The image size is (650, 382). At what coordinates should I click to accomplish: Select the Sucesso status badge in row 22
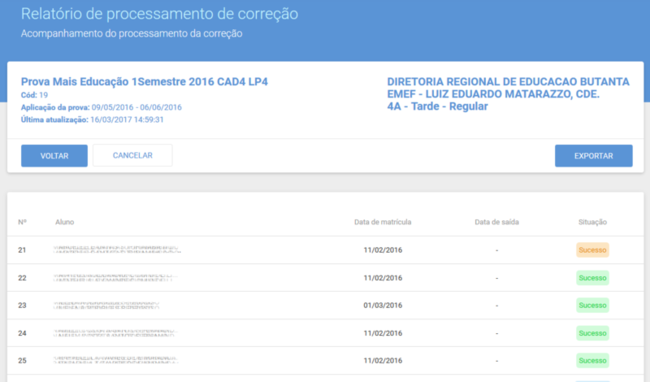pos(592,278)
